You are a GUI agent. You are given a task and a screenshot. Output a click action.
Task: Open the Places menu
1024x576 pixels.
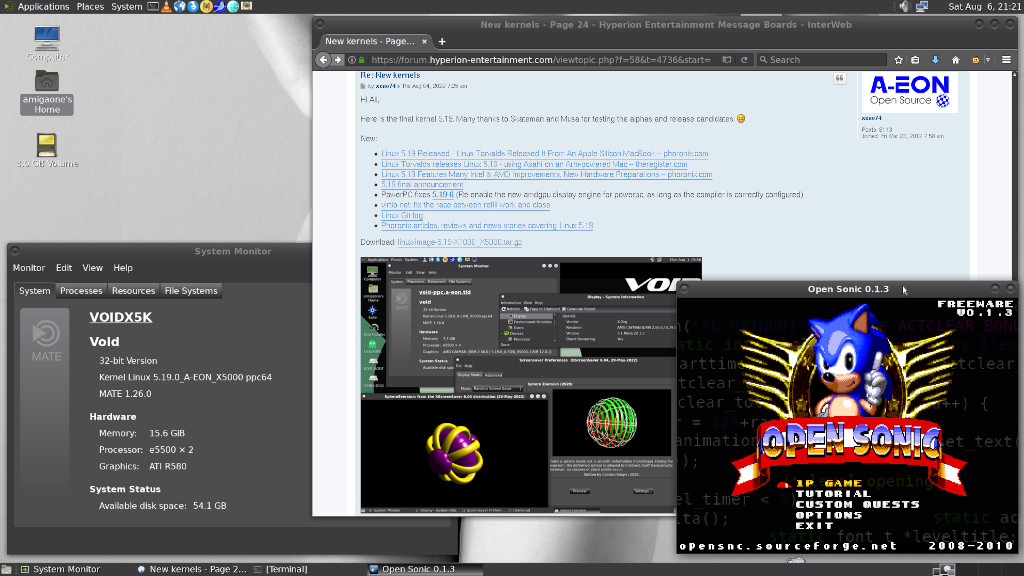[x=90, y=7]
